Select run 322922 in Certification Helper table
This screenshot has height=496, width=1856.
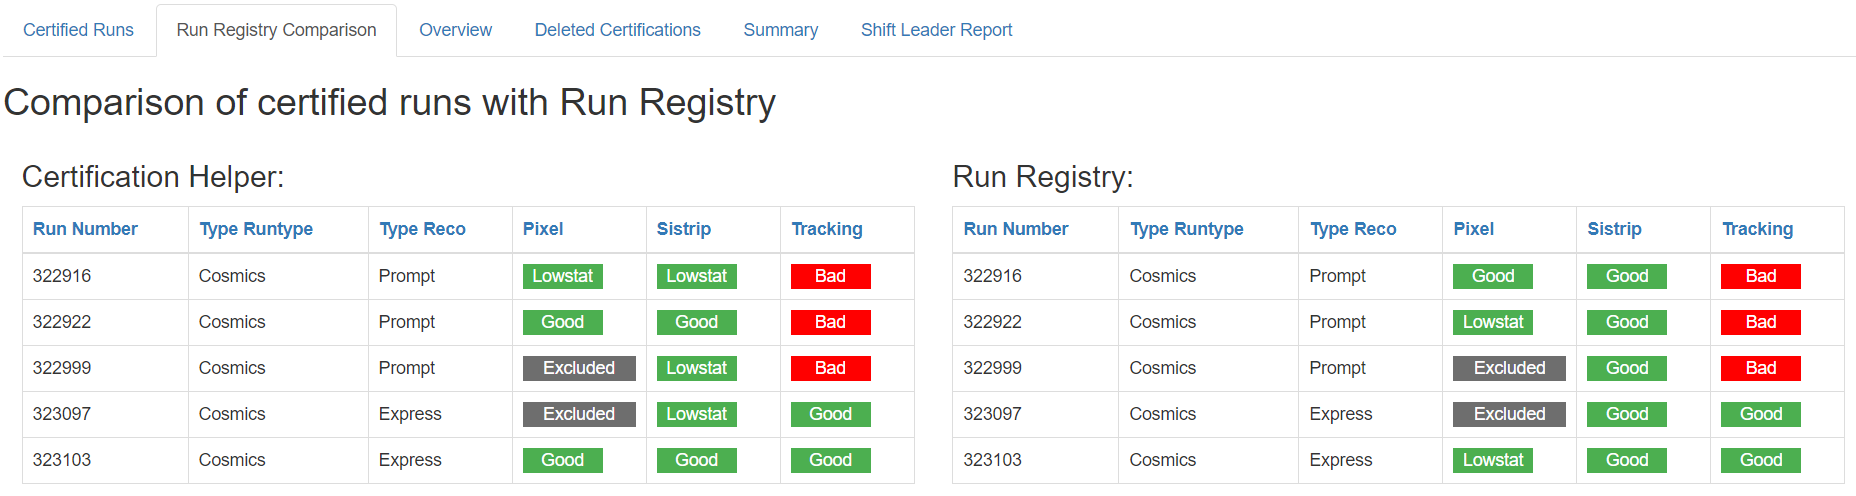pos(62,322)
